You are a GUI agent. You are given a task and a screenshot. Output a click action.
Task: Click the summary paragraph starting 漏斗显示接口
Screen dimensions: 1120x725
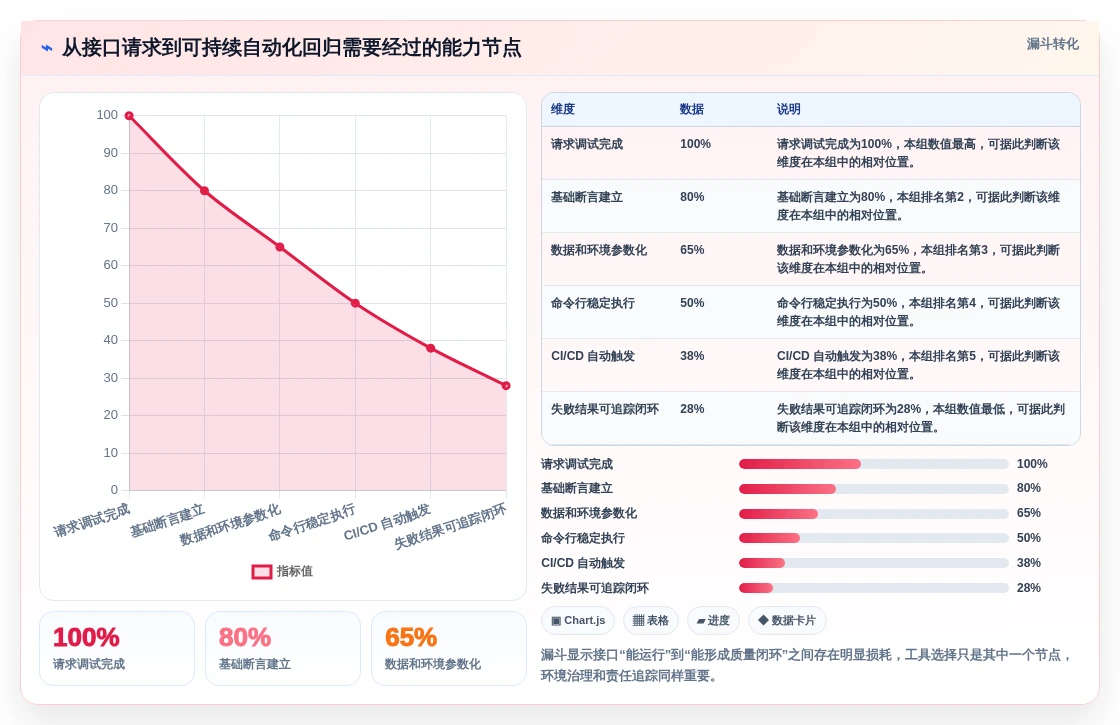[806, 665]
